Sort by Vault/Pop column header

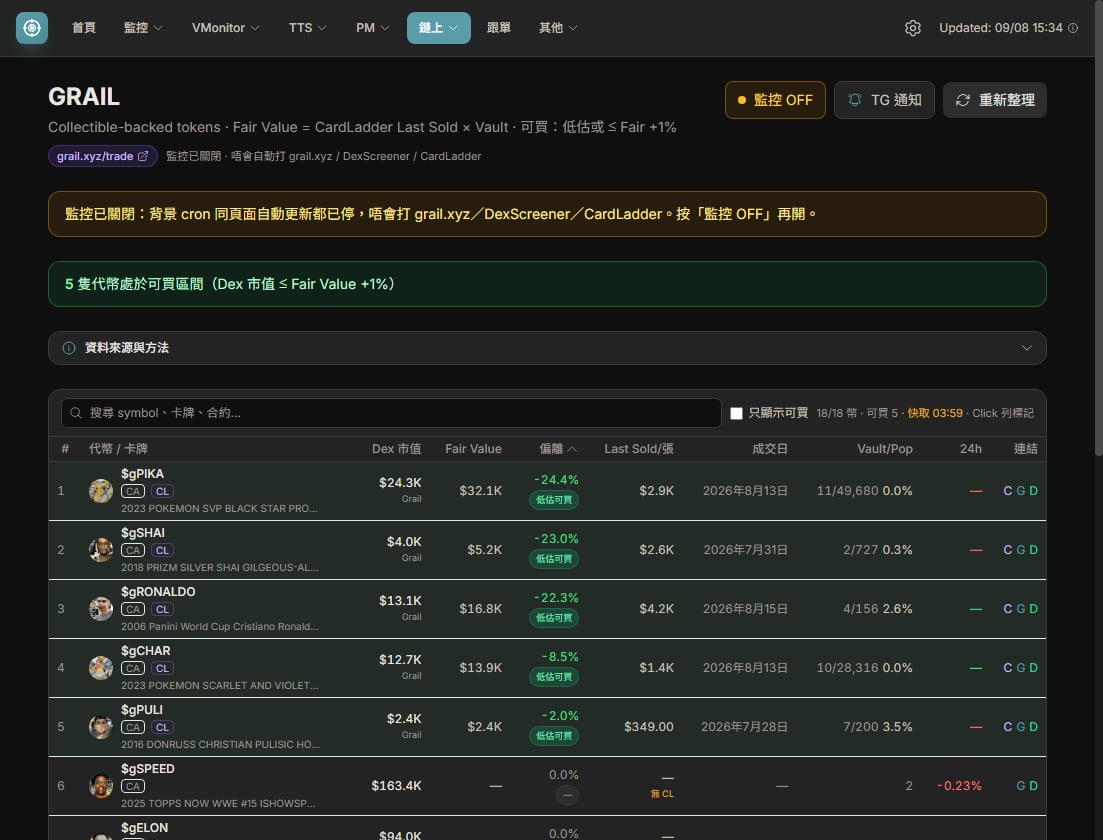pos(884,449)
